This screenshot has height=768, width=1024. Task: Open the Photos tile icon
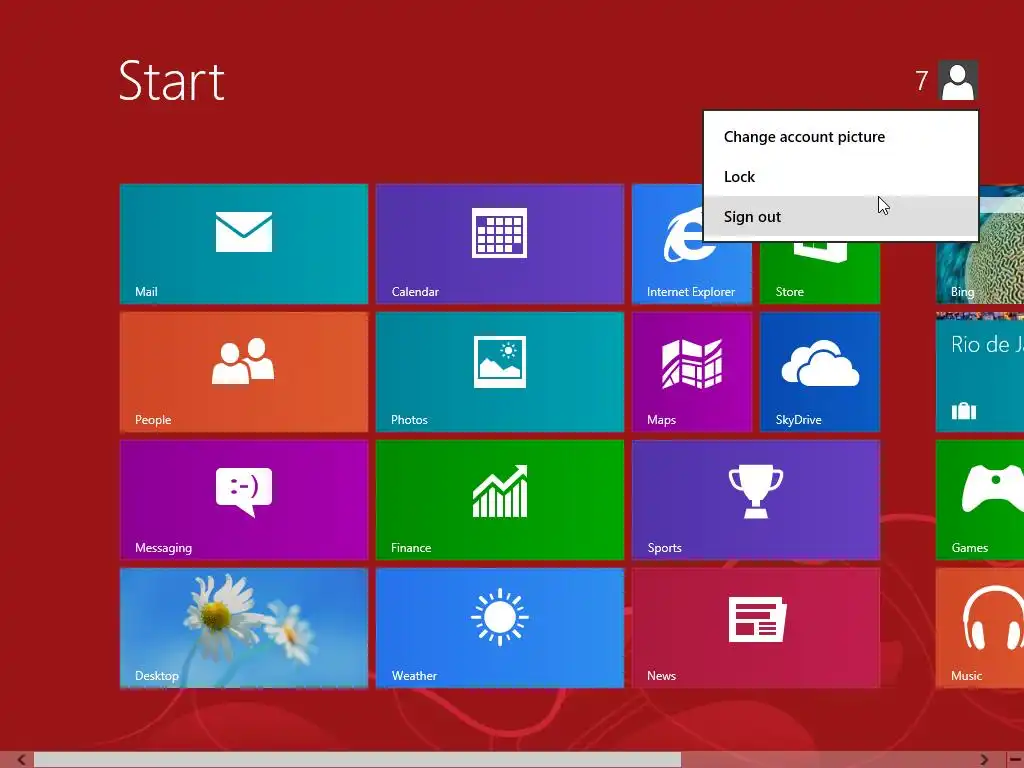[500, 361]
